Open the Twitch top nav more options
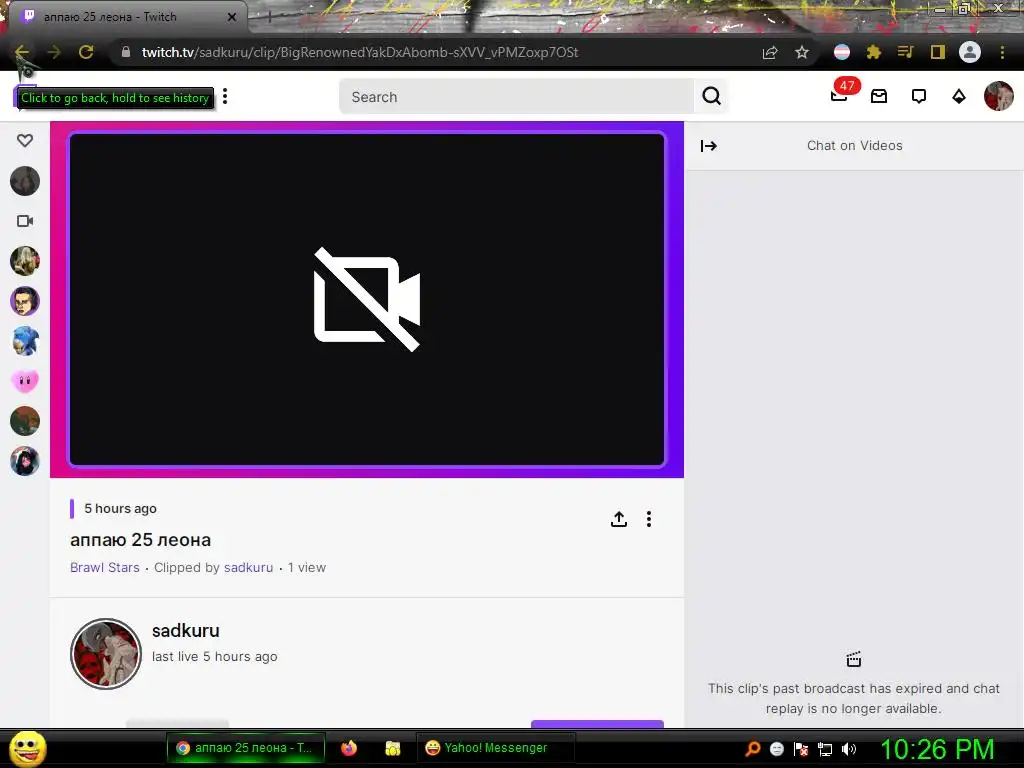The height and width of the screenshot is (768, 1024). [x=225, y=97]
